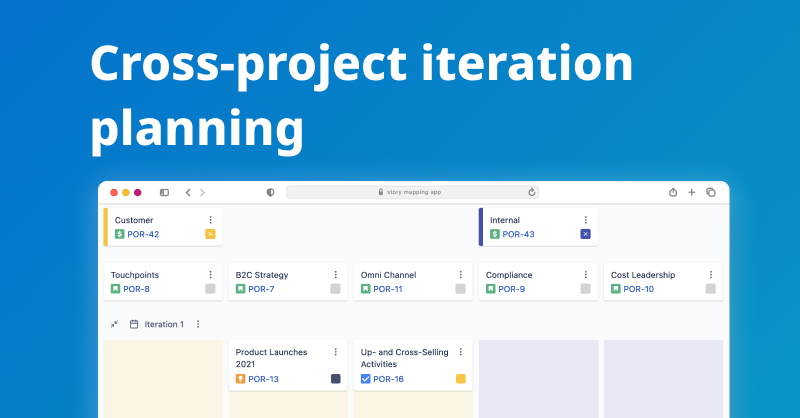Viewport: 800px width, 418px height.
Task: Select the Compliance card title
Action: (509, 275)
